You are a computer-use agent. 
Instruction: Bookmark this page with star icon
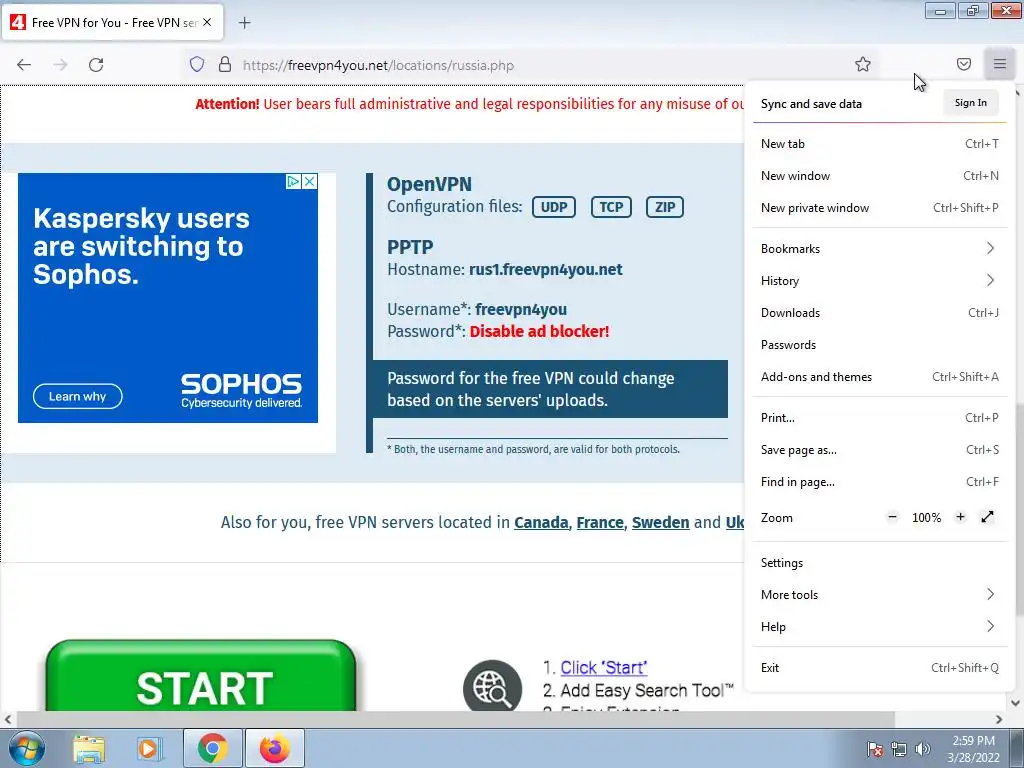(x=863, y=64)
